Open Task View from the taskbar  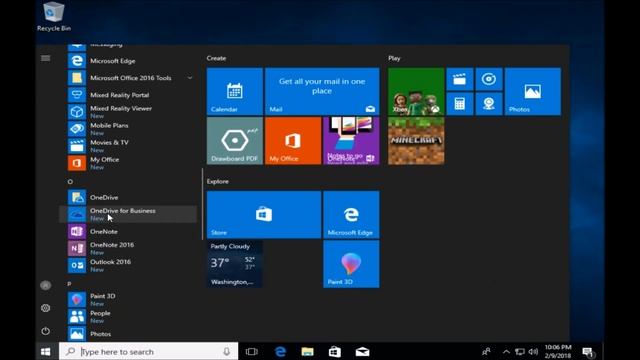click(252, 351)
